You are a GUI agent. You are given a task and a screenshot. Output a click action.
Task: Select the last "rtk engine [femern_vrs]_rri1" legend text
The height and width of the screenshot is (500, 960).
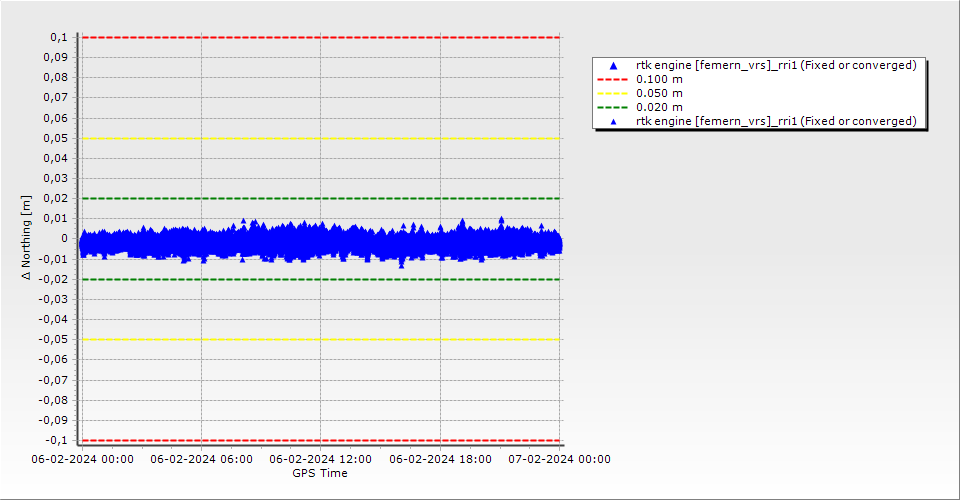[x=776, y=121]
